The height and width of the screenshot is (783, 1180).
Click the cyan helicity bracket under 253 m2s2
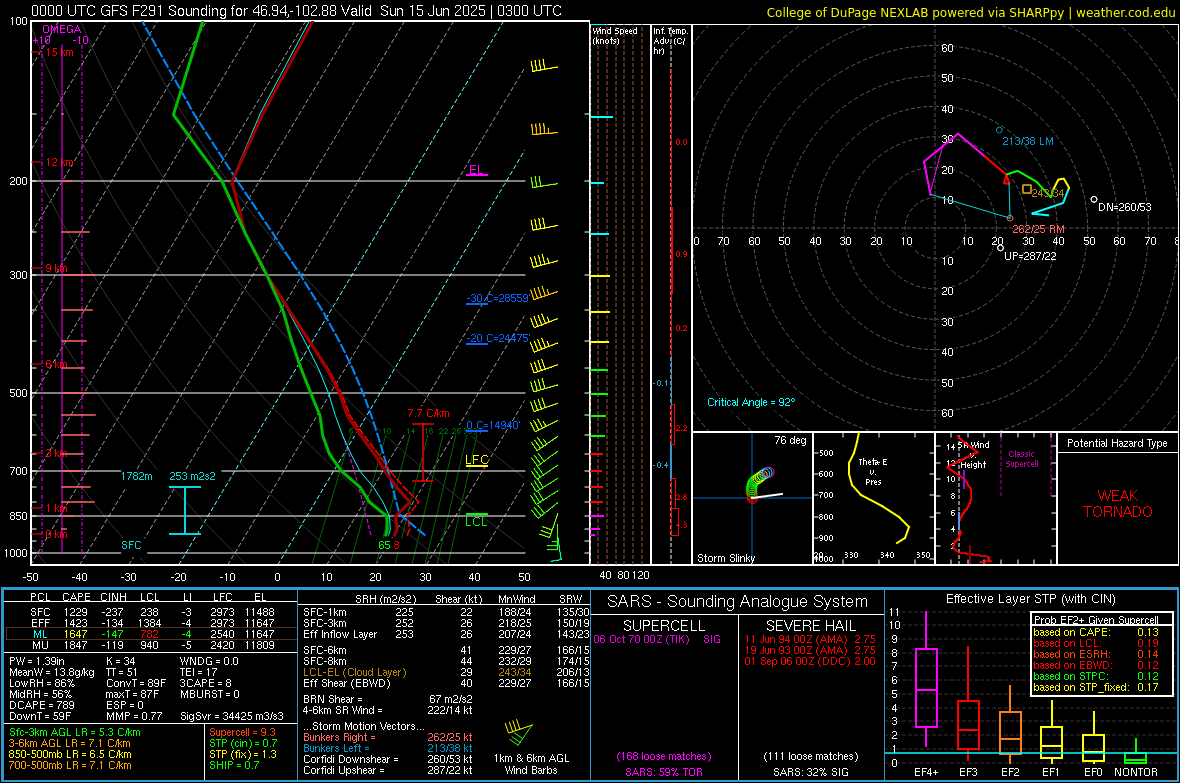(x=184, y=510)
